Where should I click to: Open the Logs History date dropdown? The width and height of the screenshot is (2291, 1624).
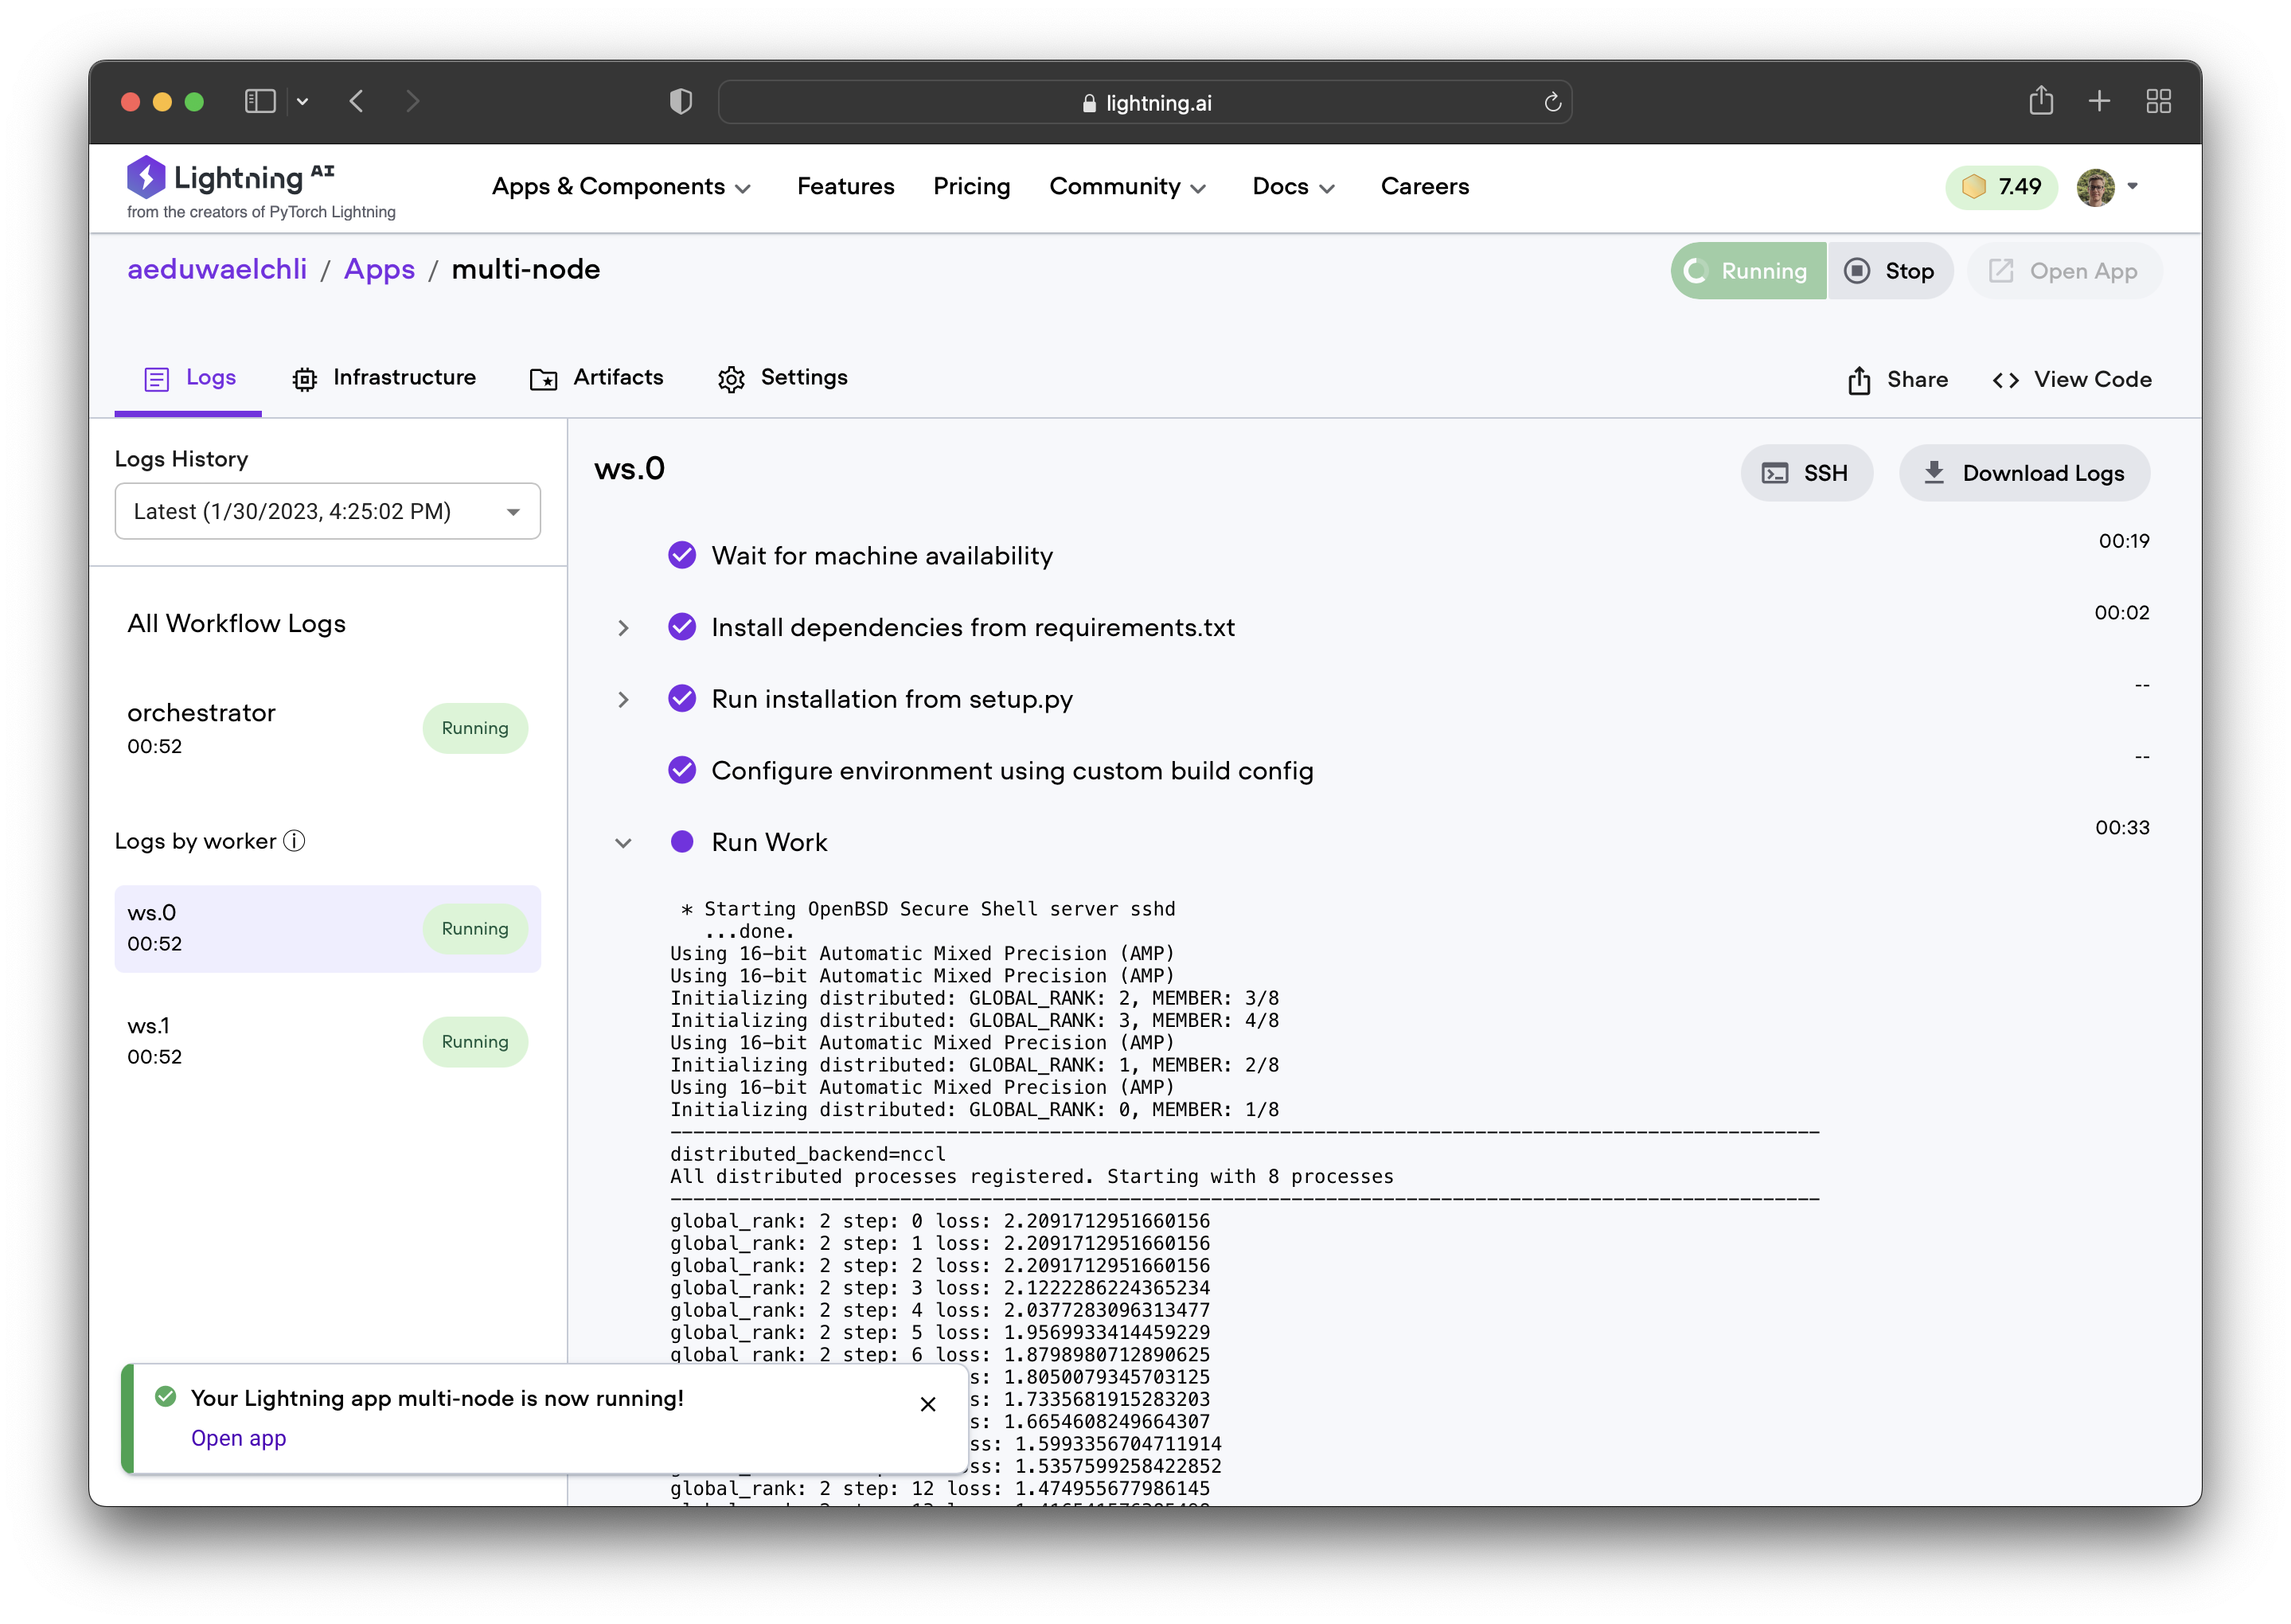(x=327, y=511)
